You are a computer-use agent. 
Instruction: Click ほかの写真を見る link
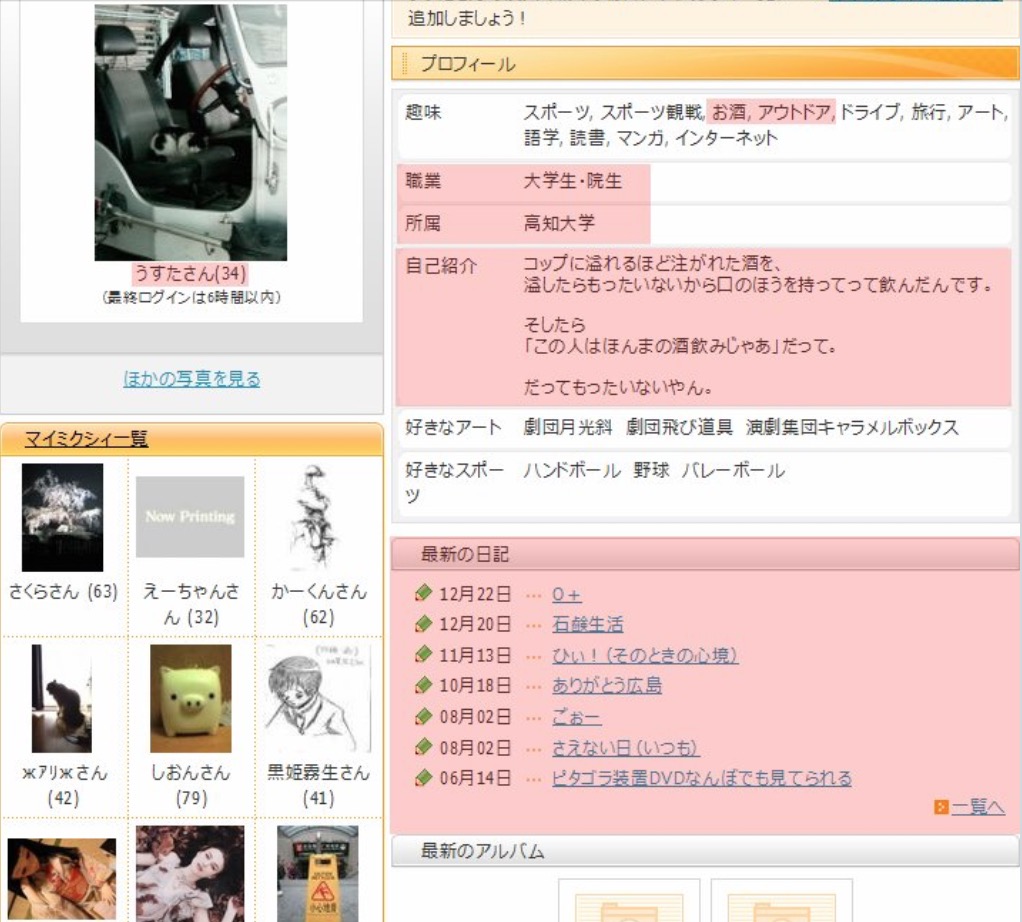192,379
